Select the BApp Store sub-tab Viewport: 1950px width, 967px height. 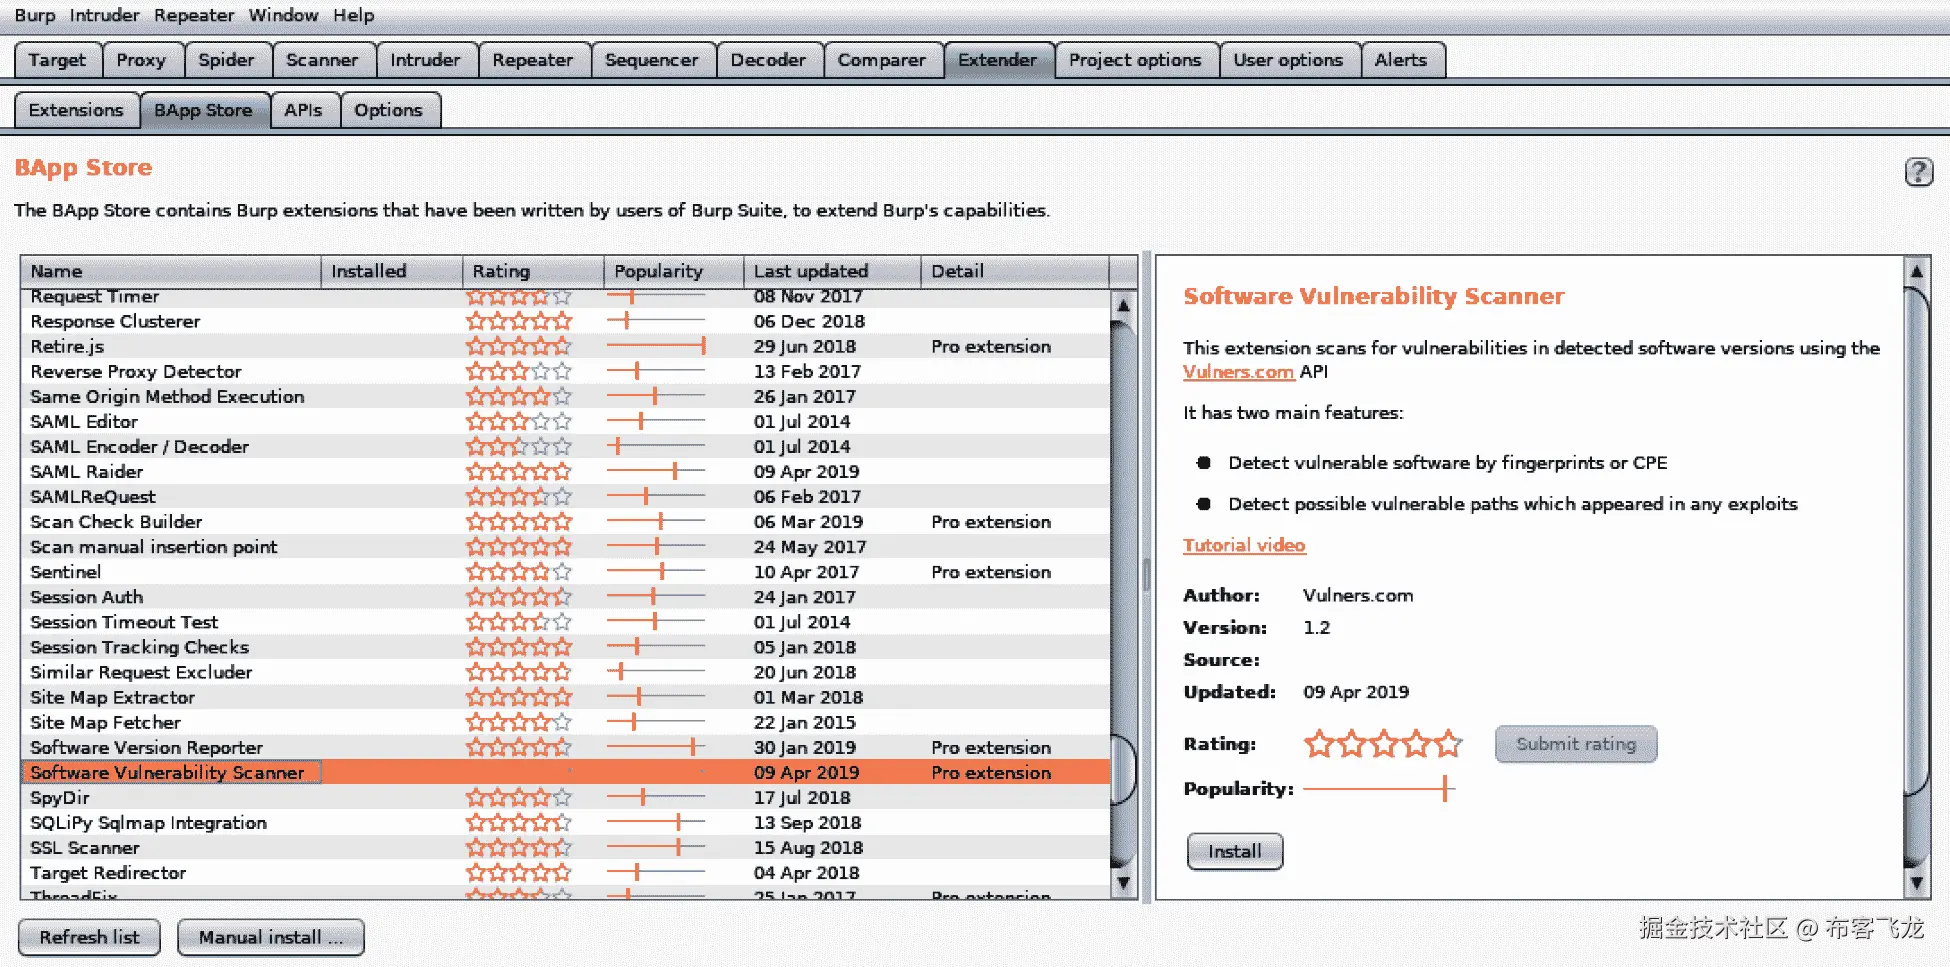click(x=203, y=110)
